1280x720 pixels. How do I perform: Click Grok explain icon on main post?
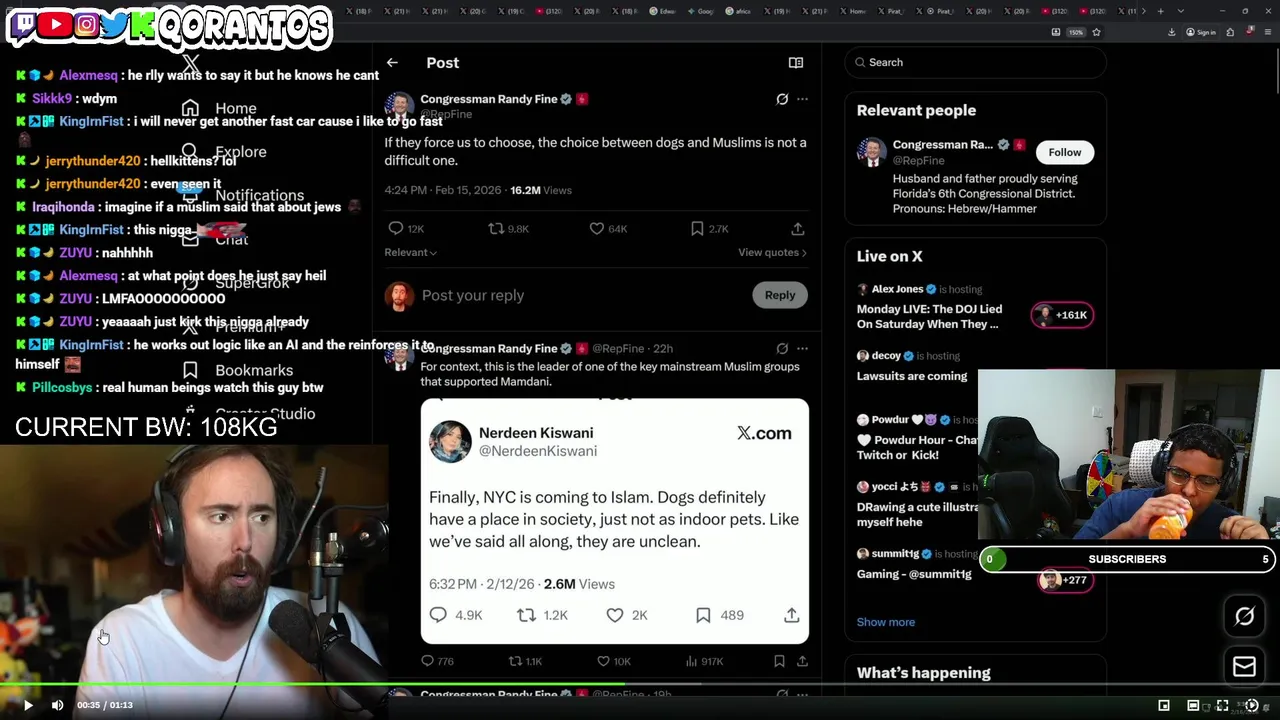[782, 99]
